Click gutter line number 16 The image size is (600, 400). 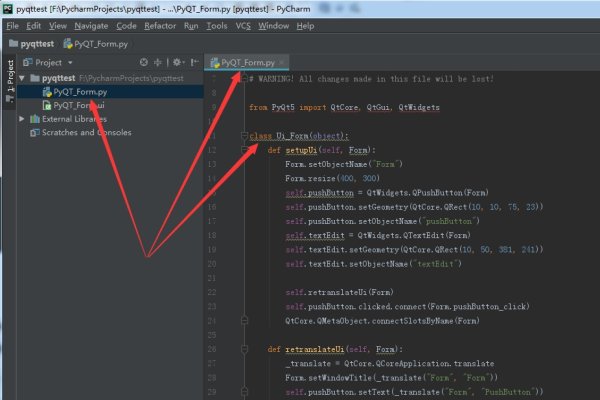tap(212, 207)
